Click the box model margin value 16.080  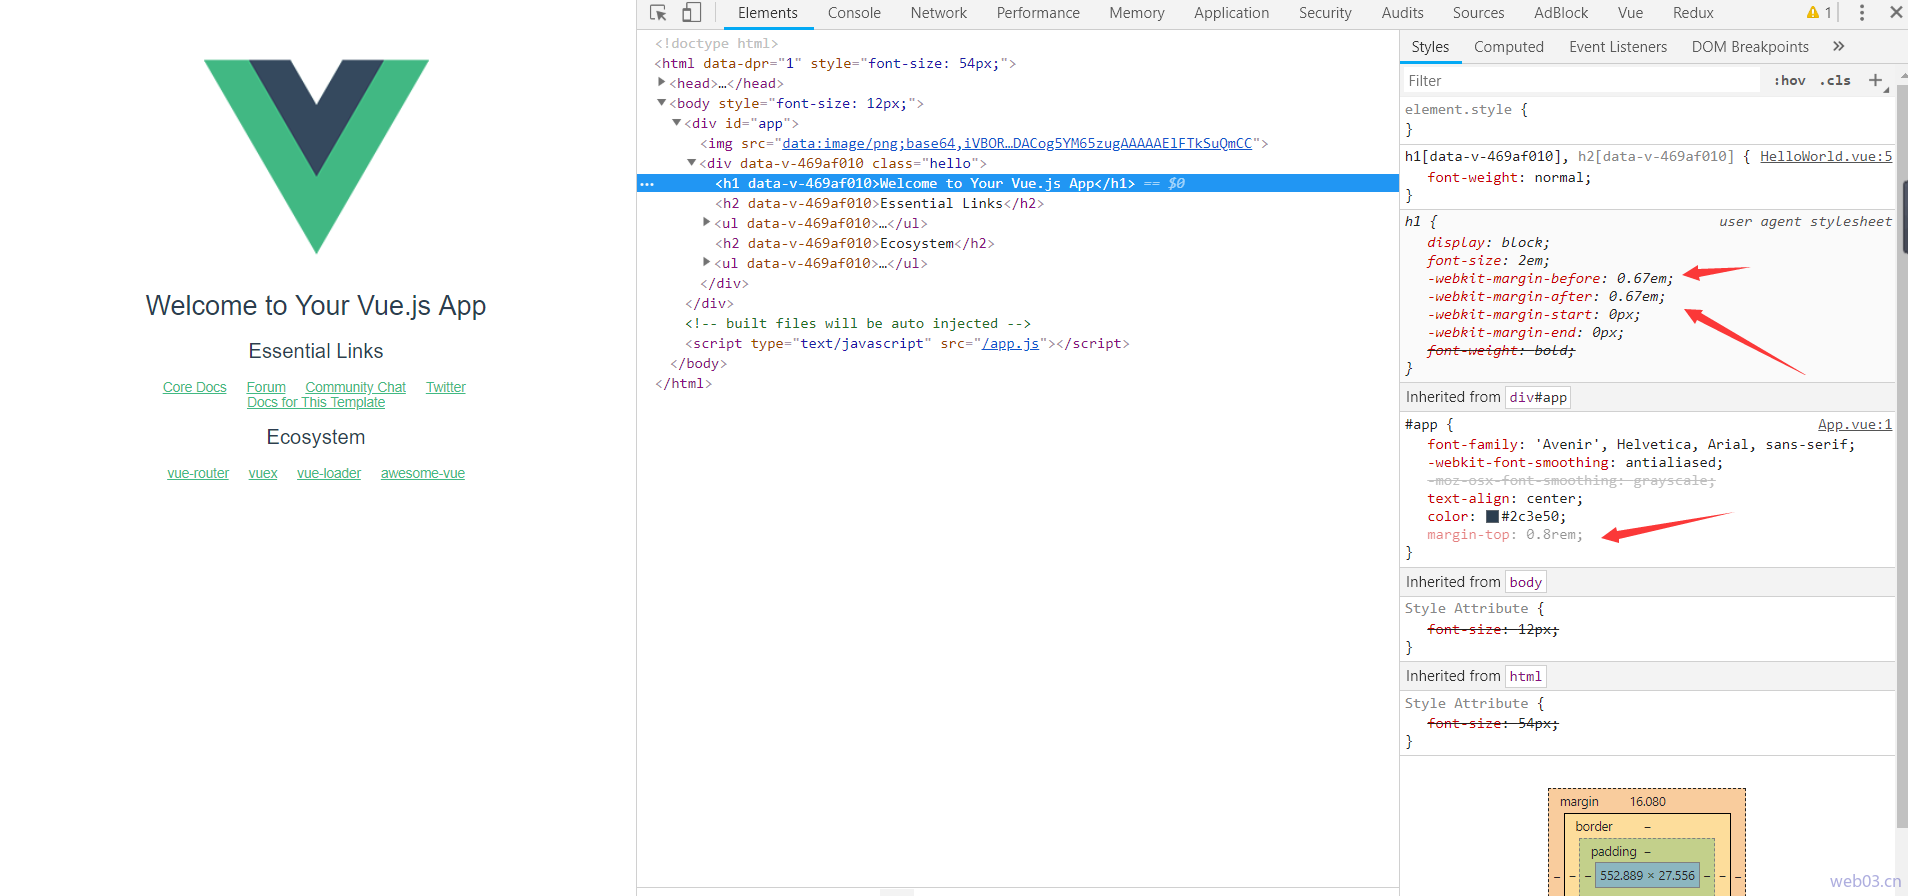1647,801
